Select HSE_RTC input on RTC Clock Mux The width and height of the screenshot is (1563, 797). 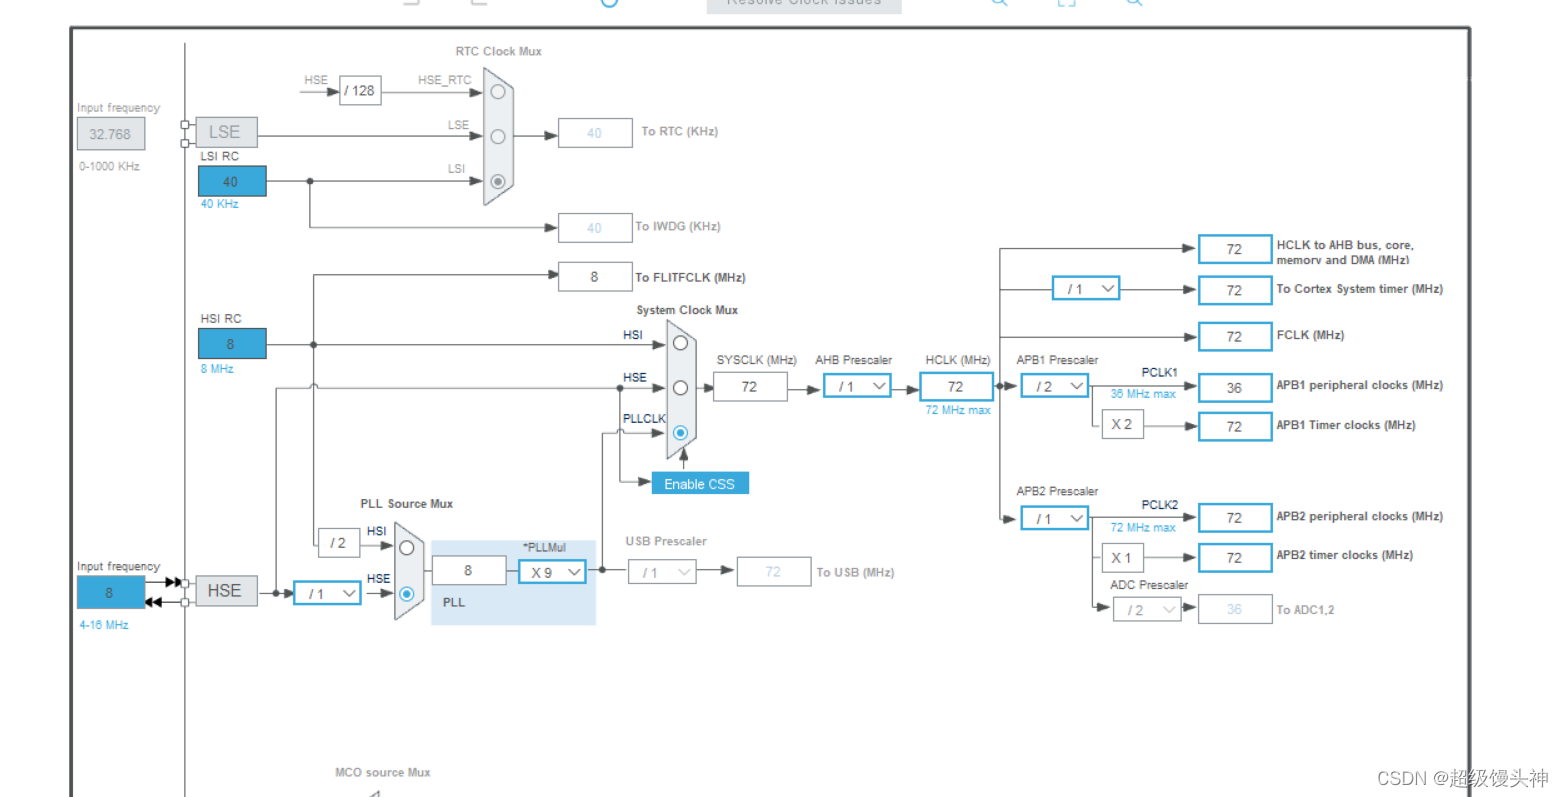497,92
